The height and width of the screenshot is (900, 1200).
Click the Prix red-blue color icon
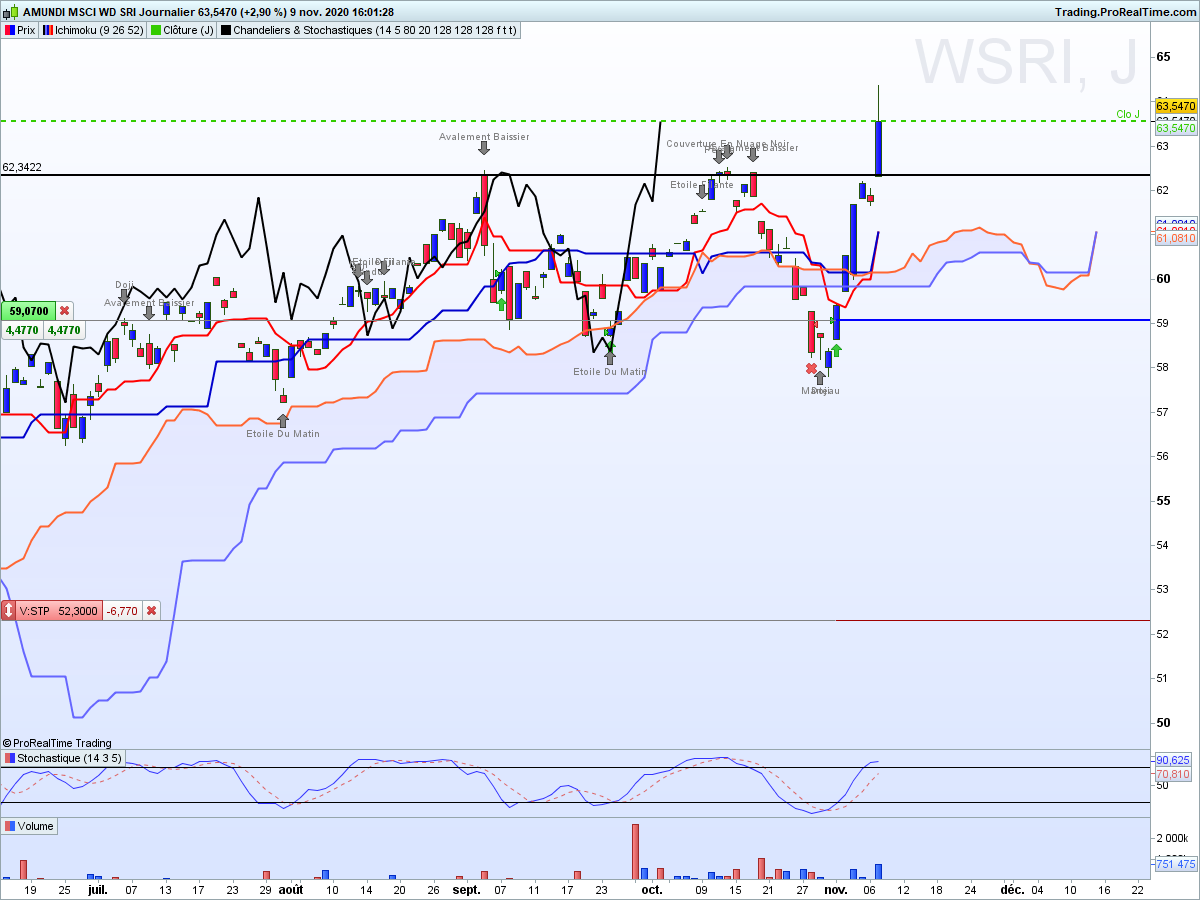click(9, 30)
